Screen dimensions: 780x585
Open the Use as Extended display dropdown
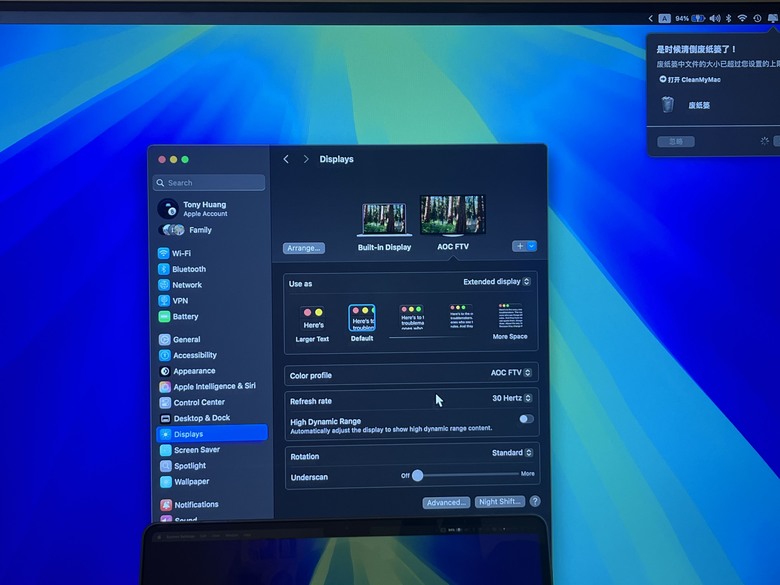click(497, 282)
